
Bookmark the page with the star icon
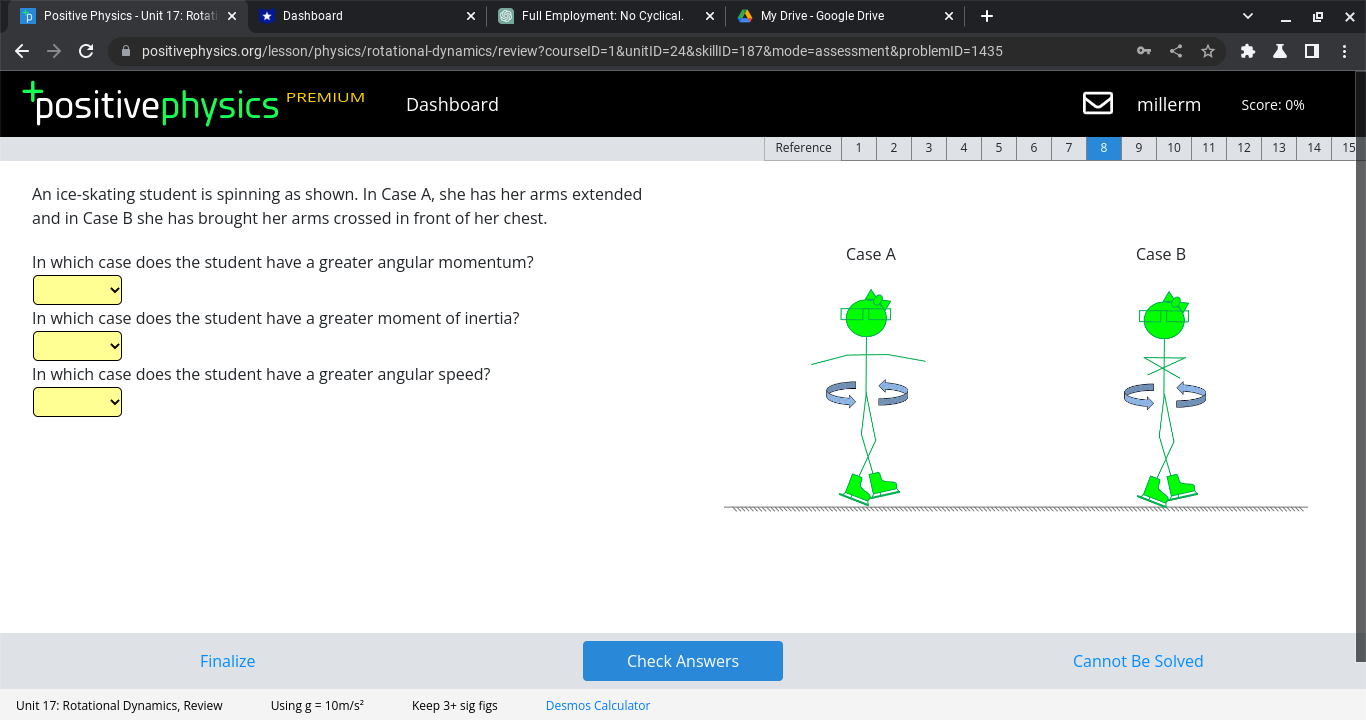coord(1205,50)
